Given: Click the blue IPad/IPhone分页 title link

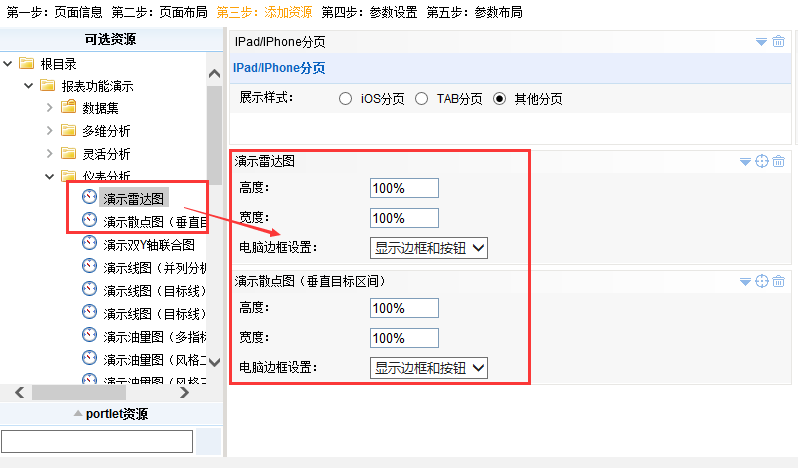Looking at the screenshot, I should [279, 68].
